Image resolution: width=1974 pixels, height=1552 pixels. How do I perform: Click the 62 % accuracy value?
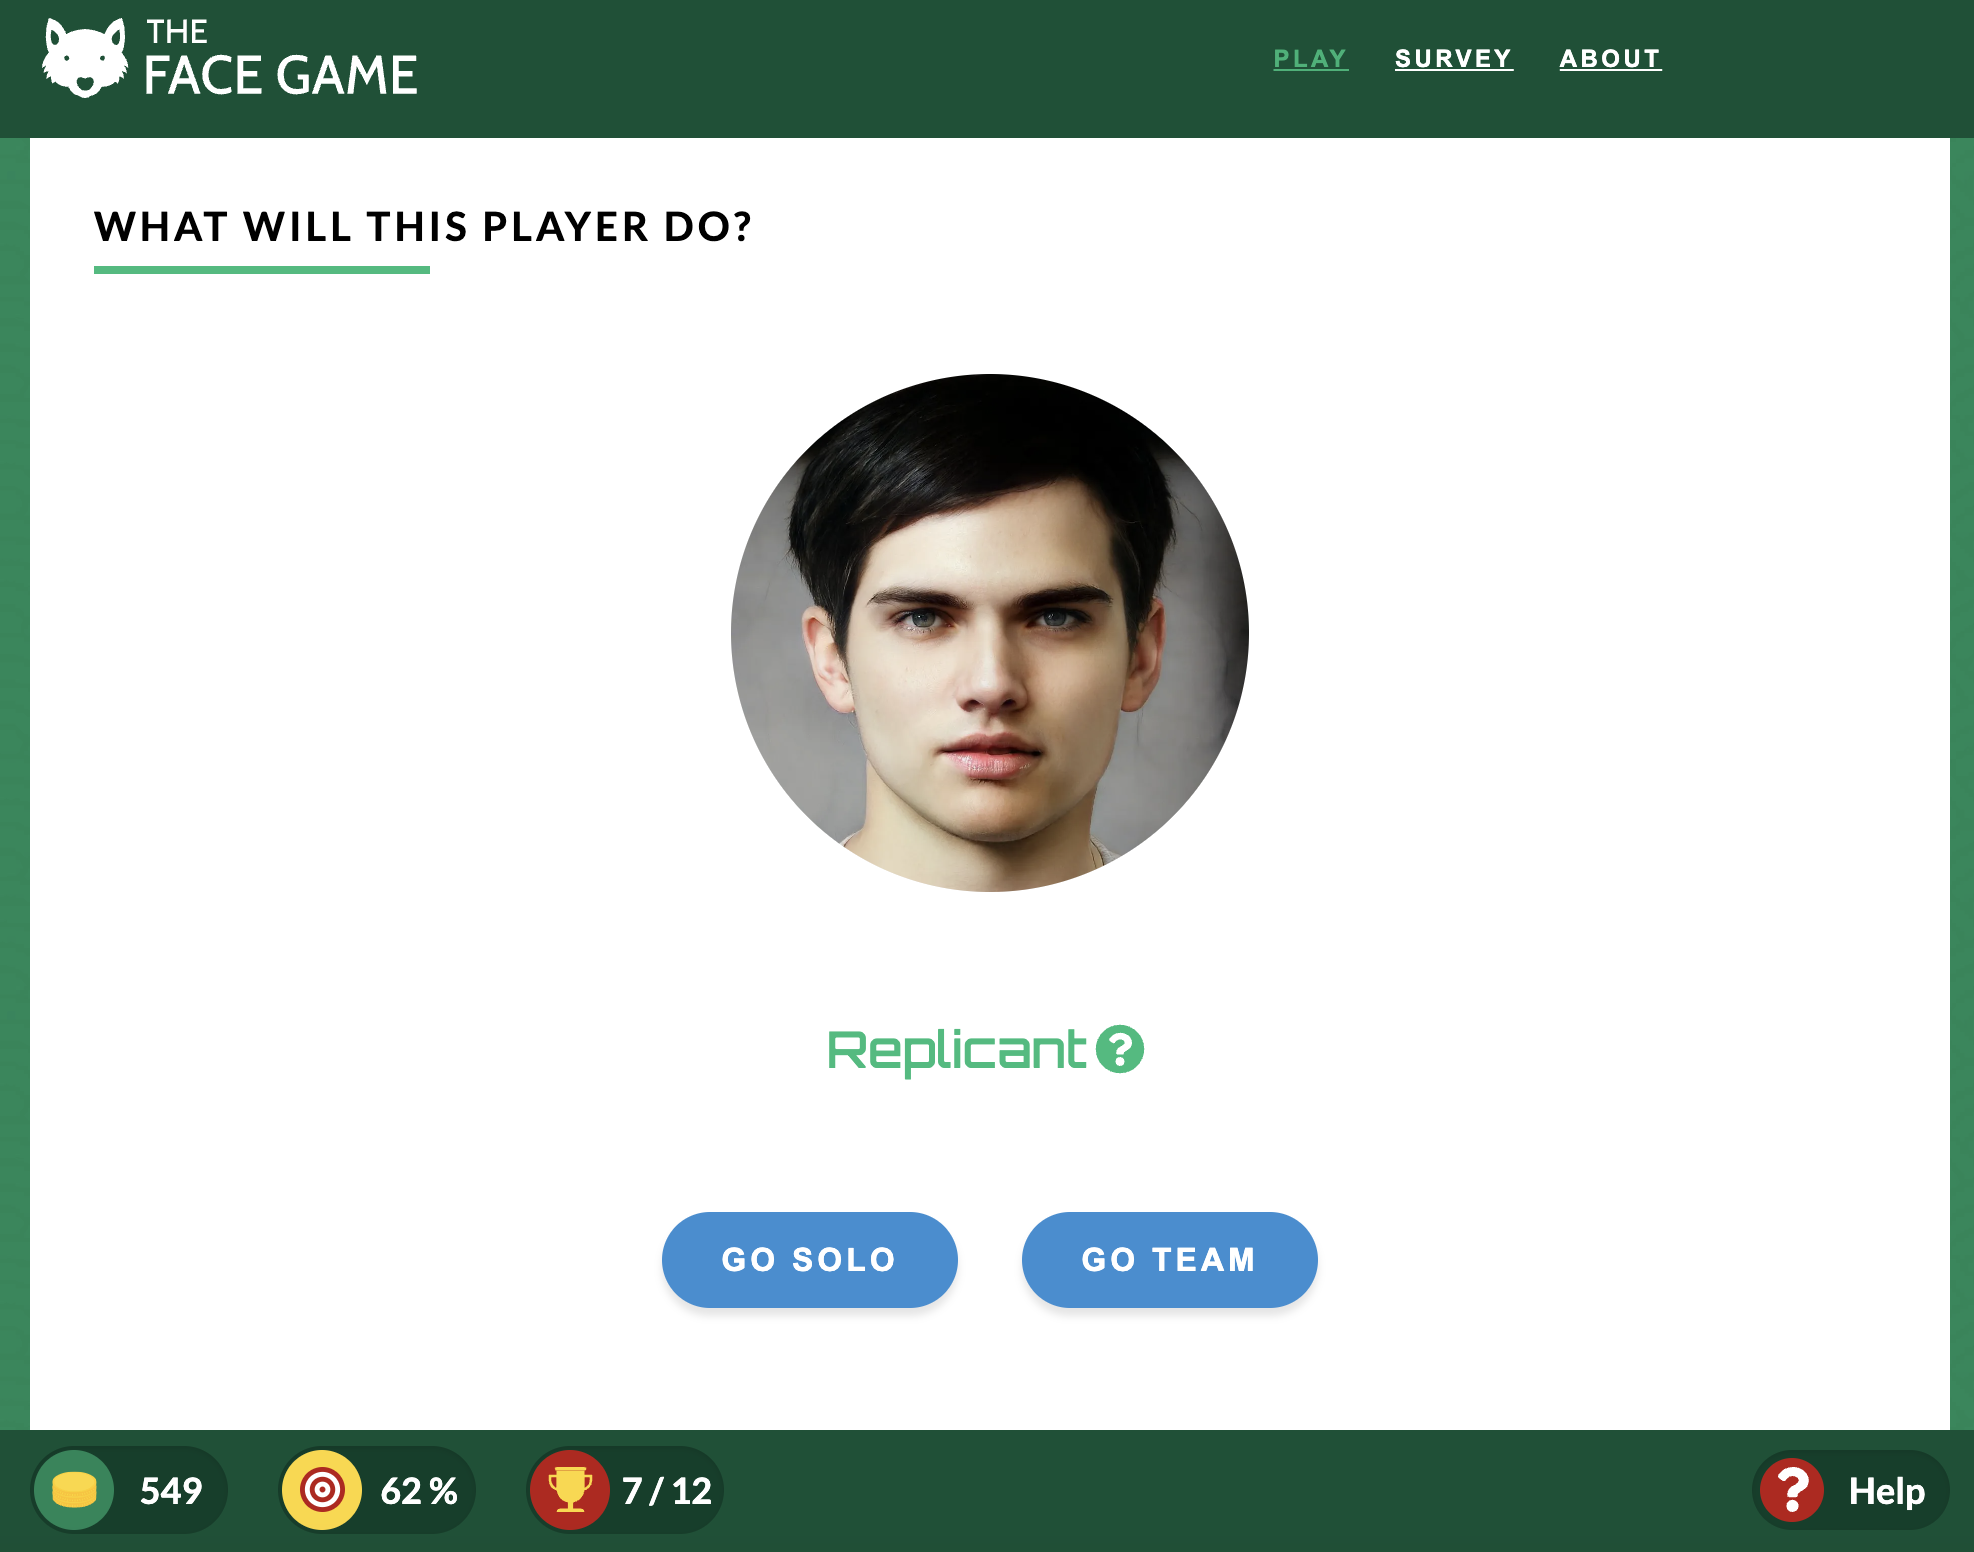click(419, 1490)
